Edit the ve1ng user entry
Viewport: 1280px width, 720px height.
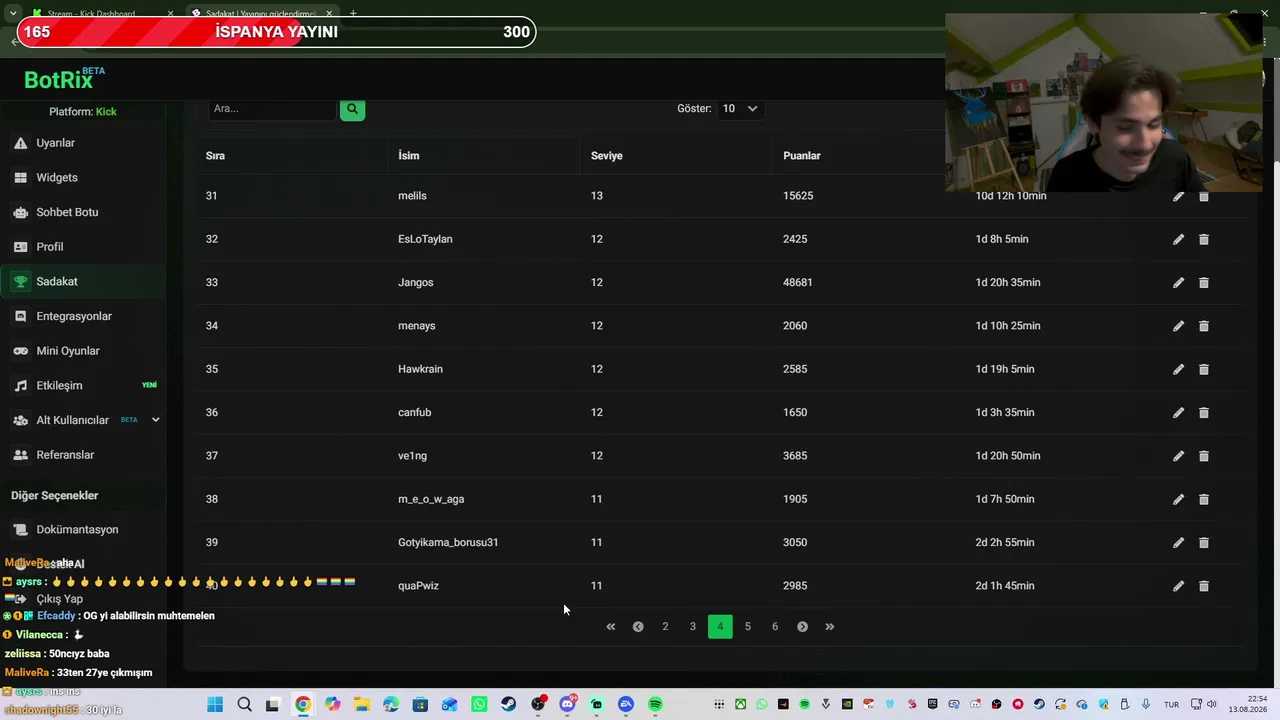(x=1178, y=456)
